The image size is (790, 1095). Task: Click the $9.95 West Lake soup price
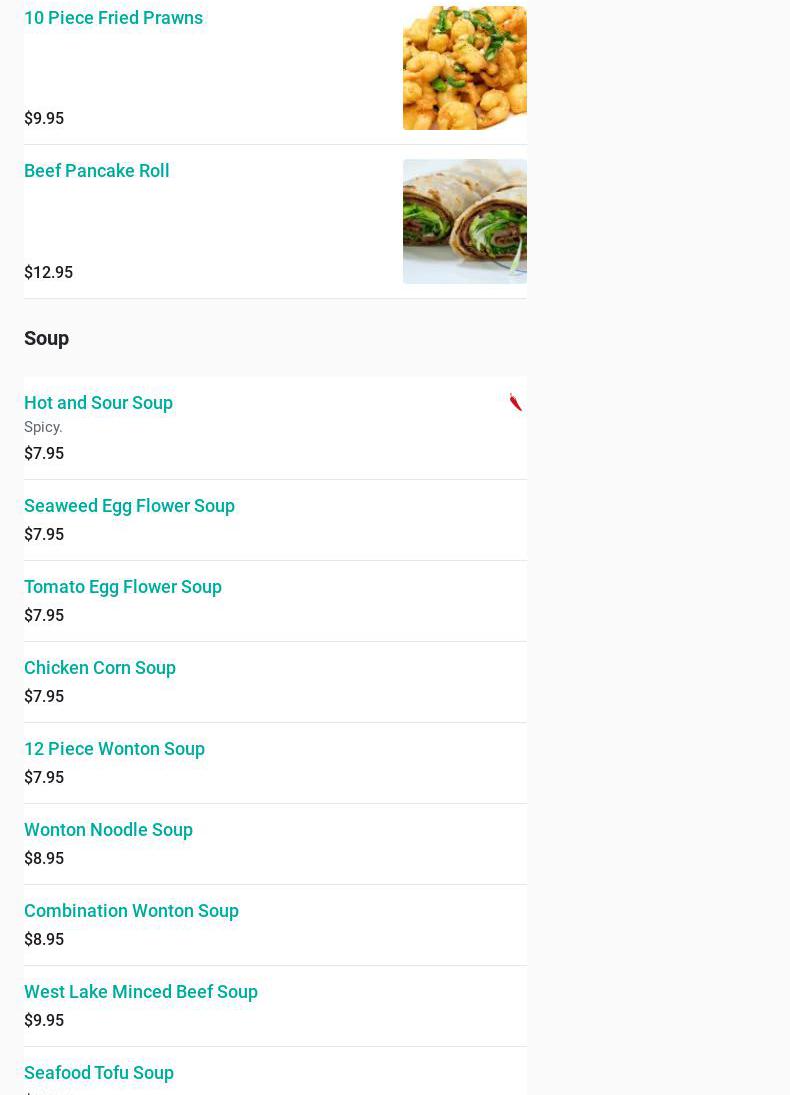point(44,1020)
